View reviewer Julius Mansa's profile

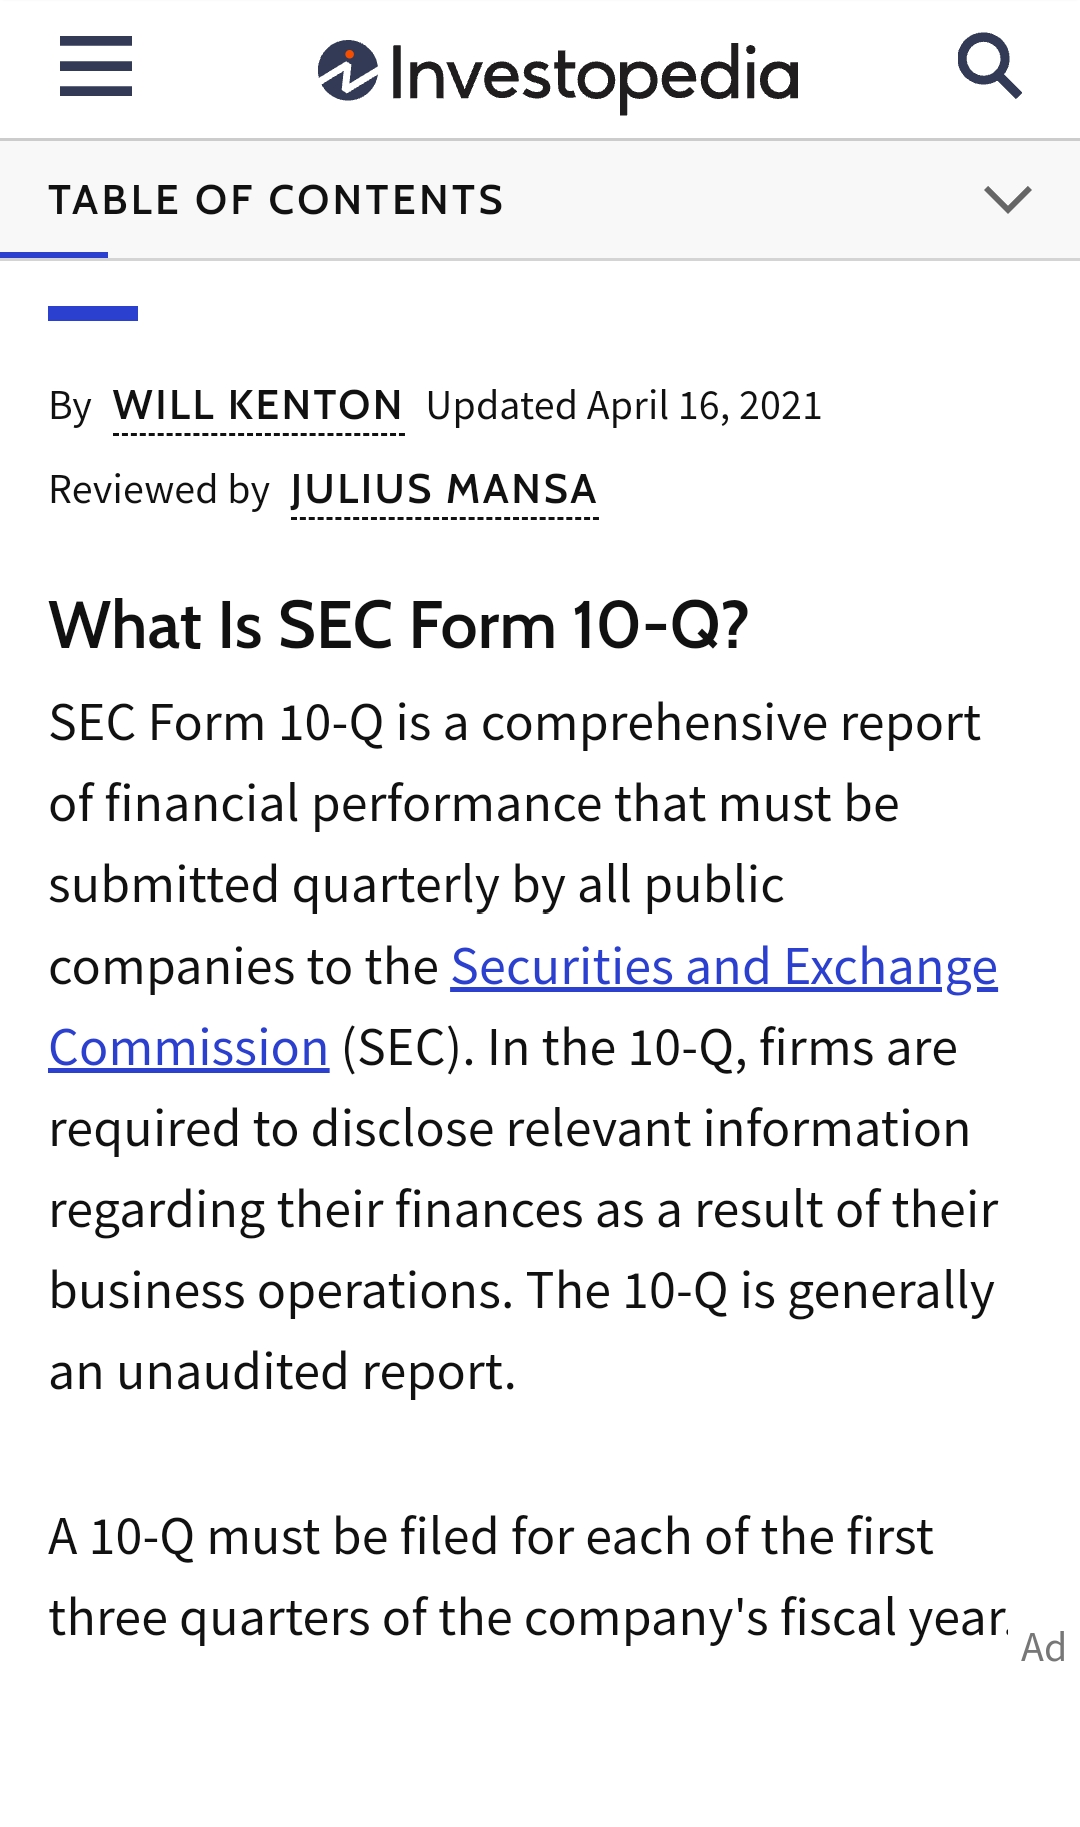(x=444, y=491)
